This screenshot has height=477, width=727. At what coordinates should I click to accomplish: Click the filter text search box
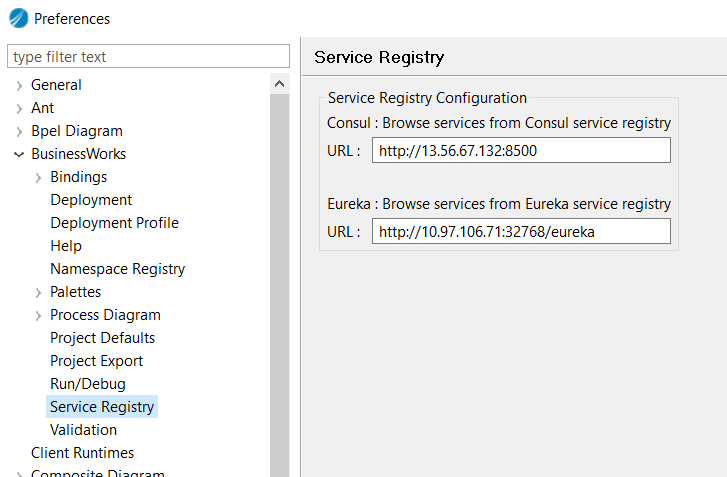click(148, 57)
